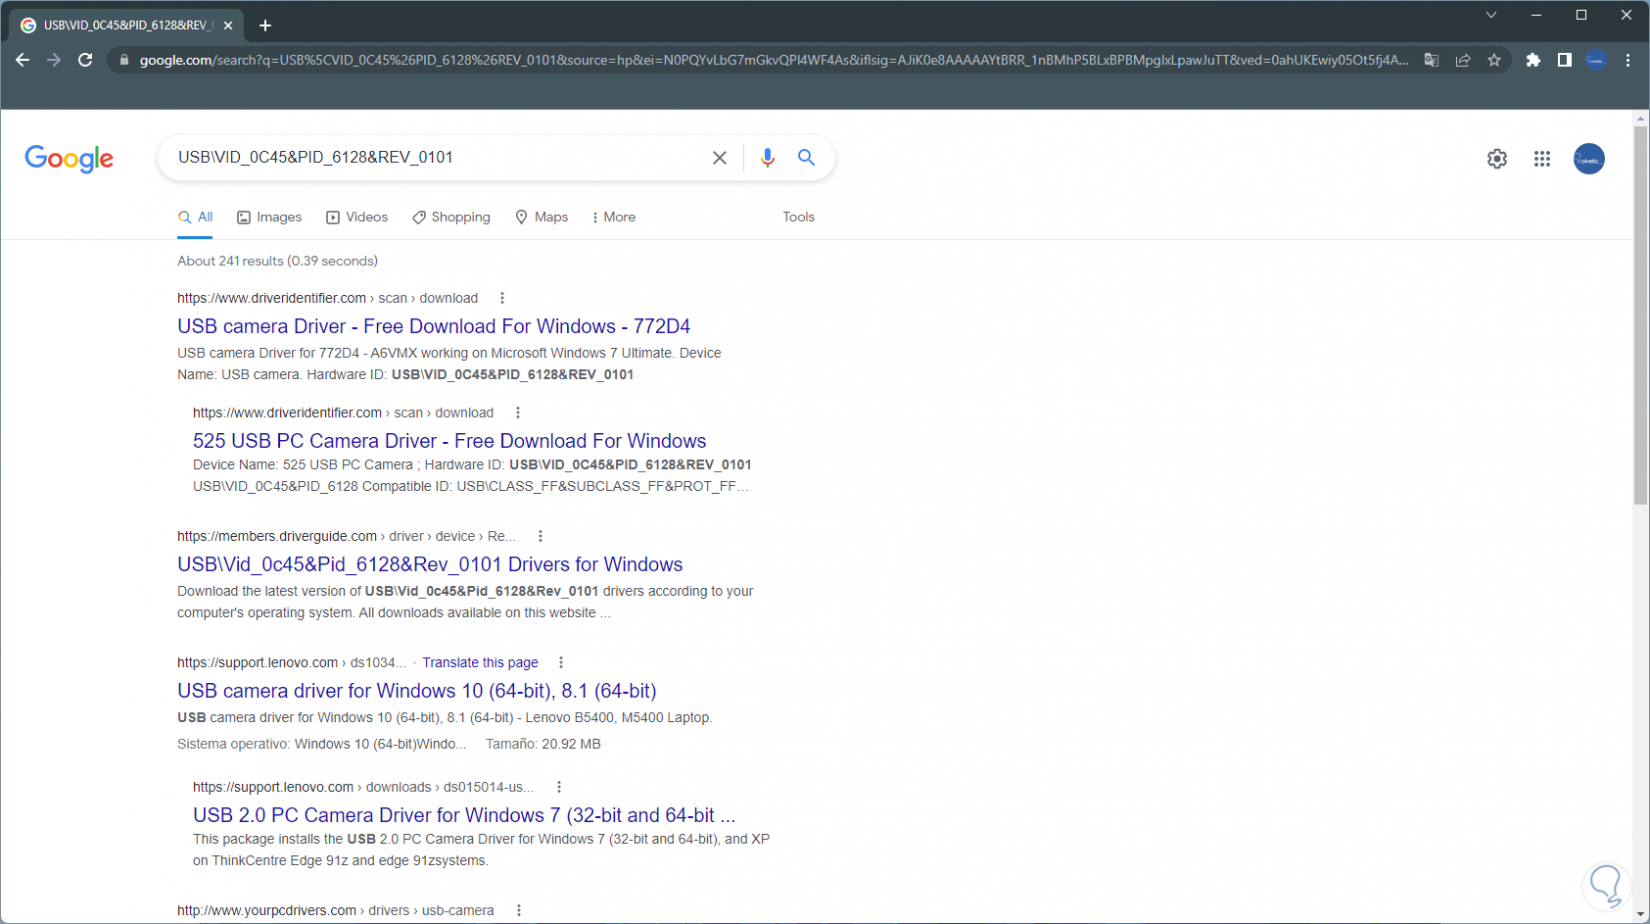Open driverguide Drivers for Windows result
This screenshot has width=1650, height=924.
[x=430, y=565]
